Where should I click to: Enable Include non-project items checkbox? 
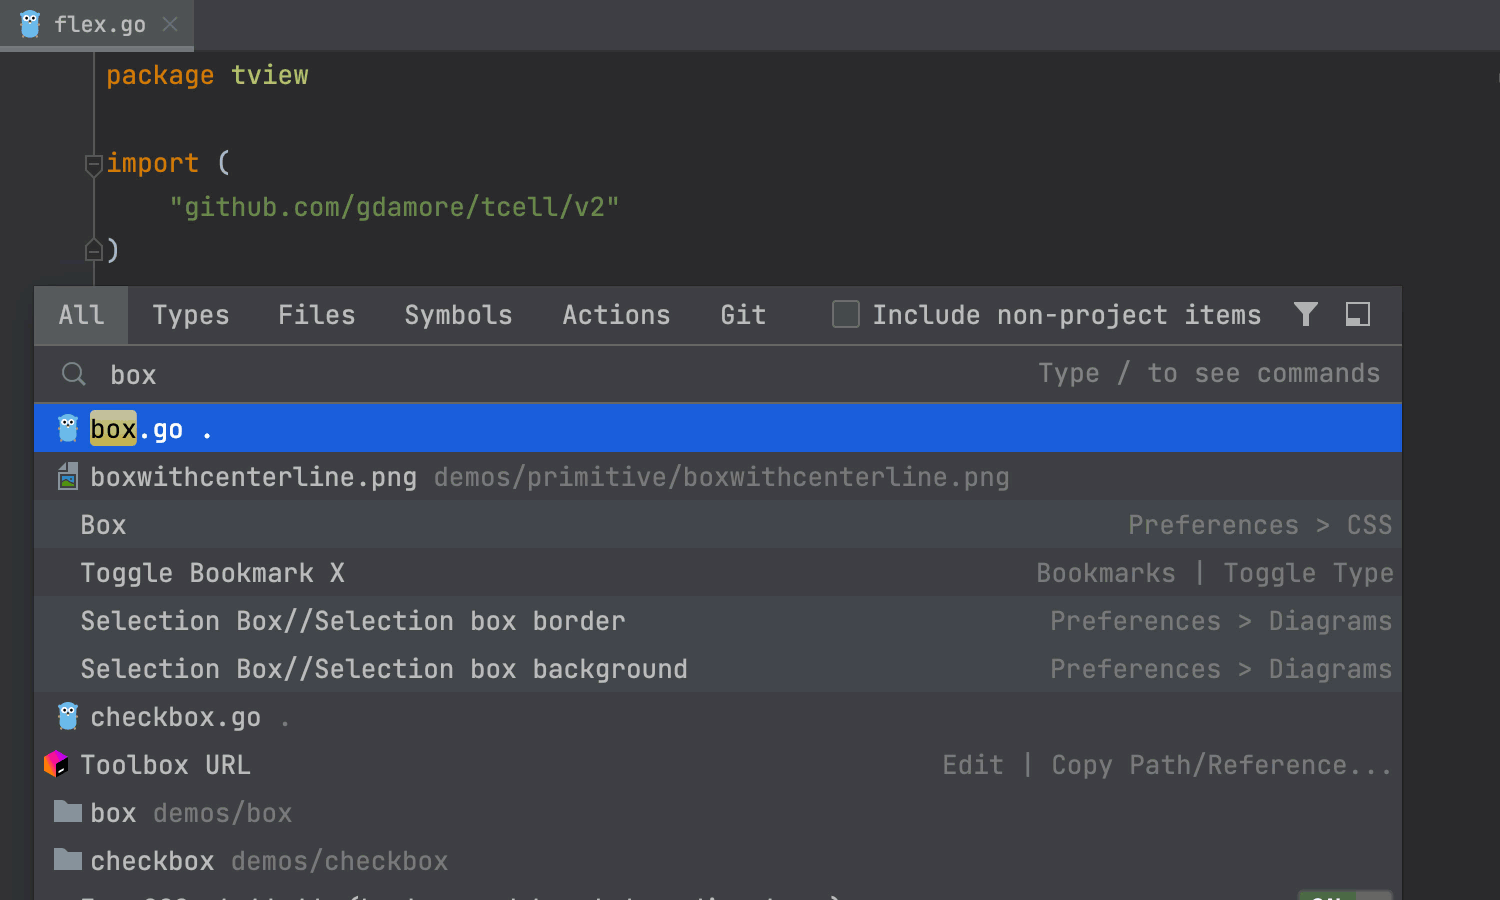click(846, 315)
